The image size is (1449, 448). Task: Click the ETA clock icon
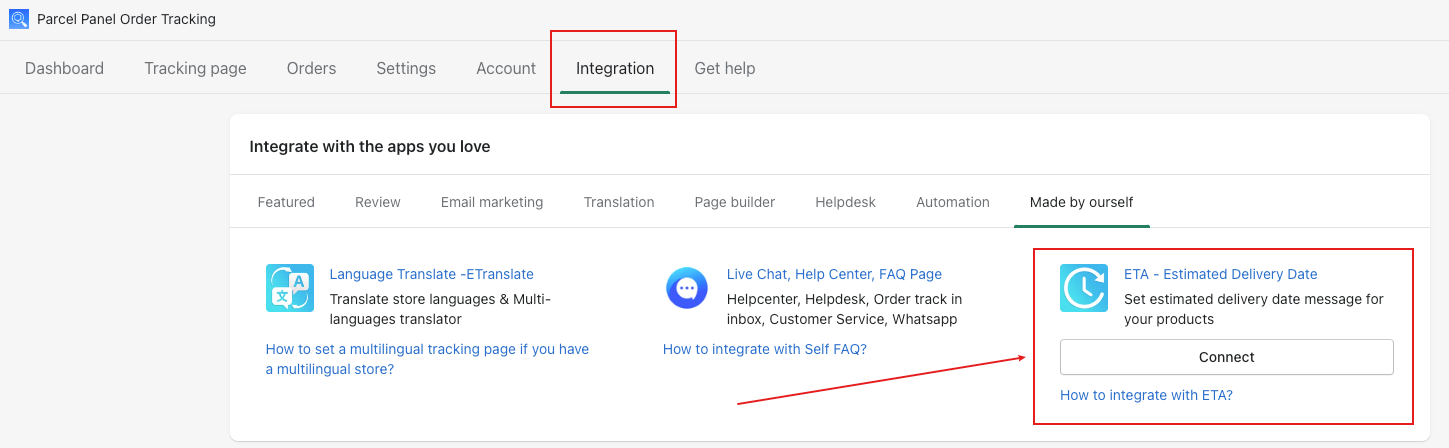pyautogui.click(x=1084, y=288)
